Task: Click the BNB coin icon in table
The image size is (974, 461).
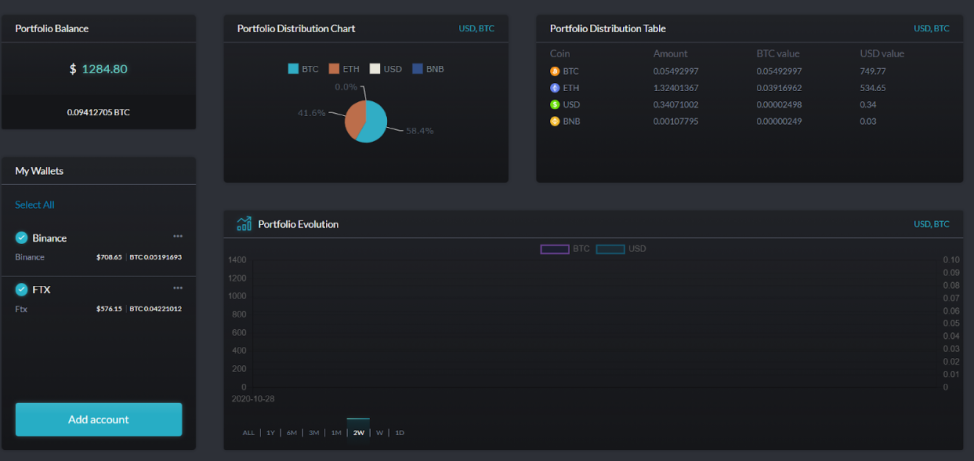Action: point(555,121)
